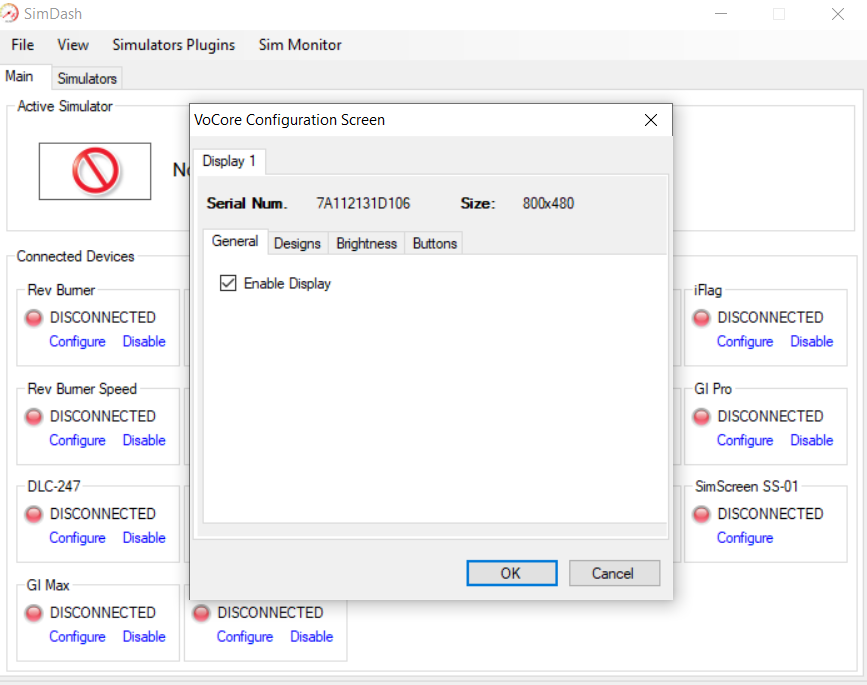Open the File menu

[x=22, y=45]
